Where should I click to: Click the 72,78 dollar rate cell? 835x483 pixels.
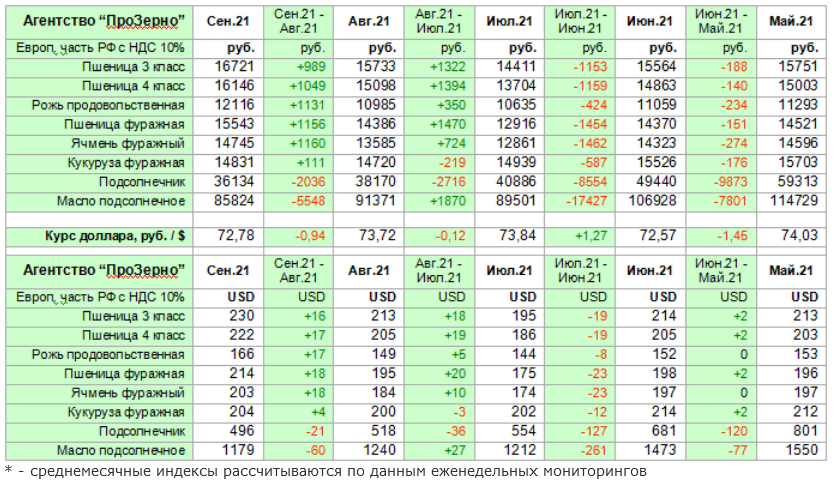point(228,236)
